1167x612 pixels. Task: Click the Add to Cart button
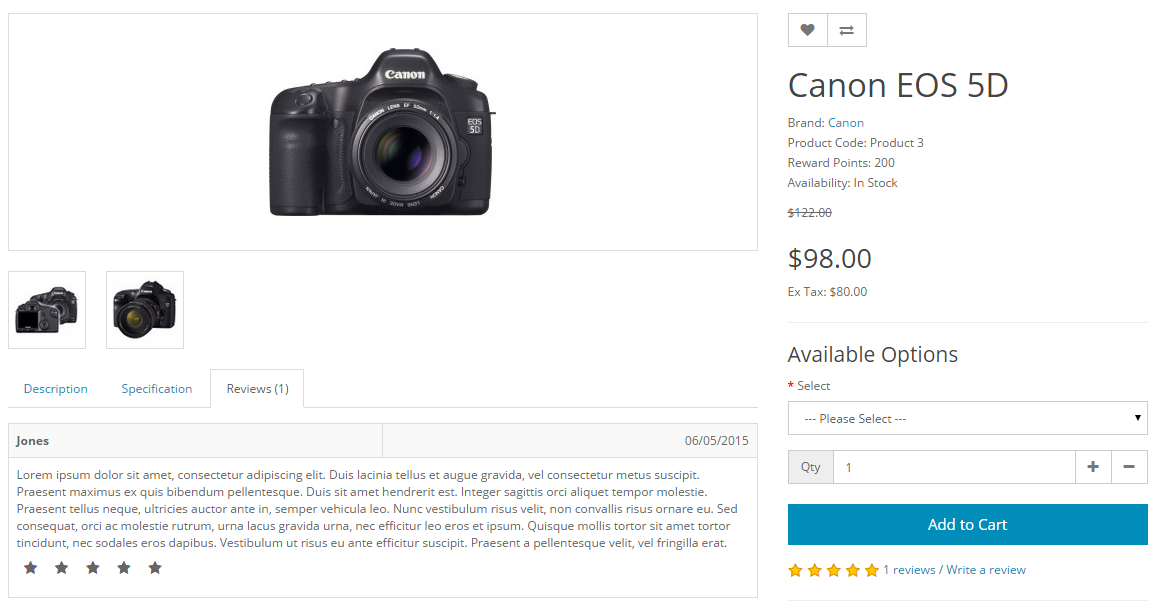(967, 524)
